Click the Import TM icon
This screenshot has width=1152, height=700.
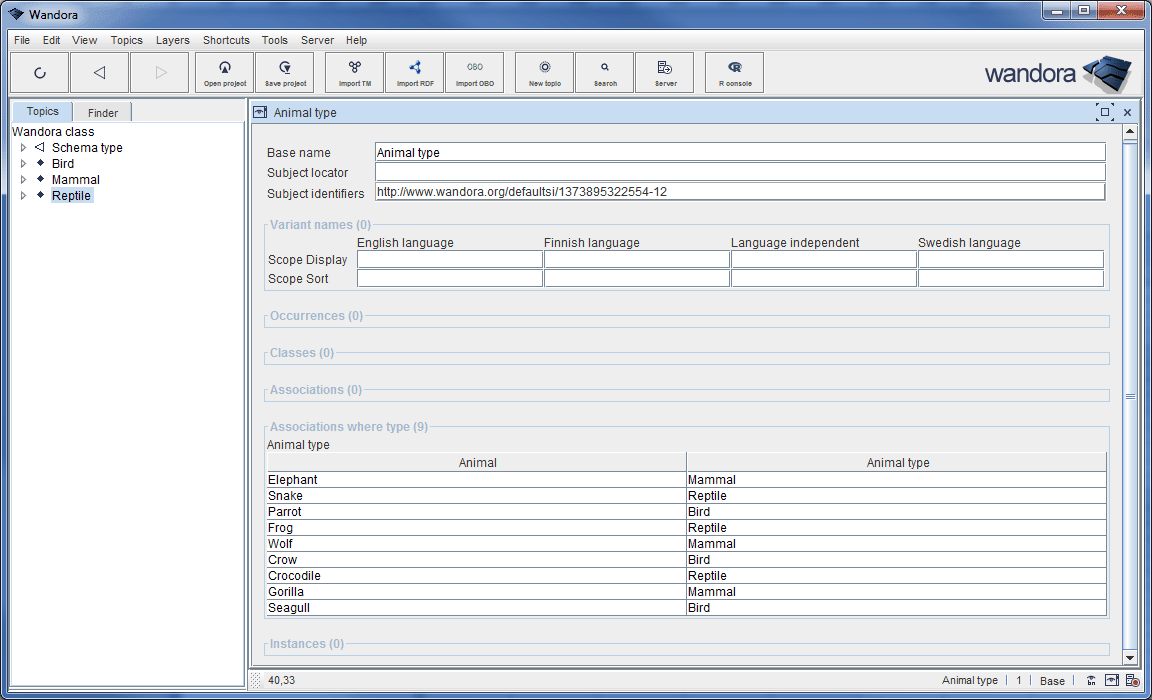355,72
